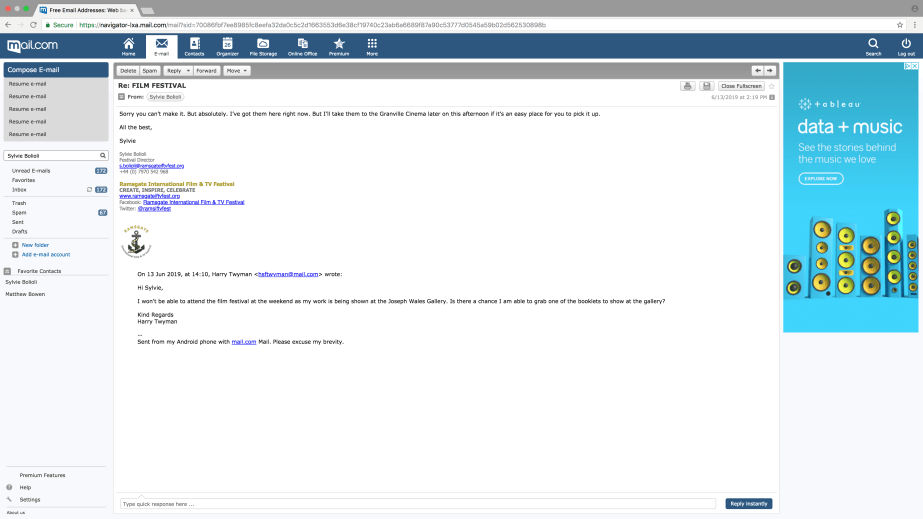Click the Forward button

[206, 71]
